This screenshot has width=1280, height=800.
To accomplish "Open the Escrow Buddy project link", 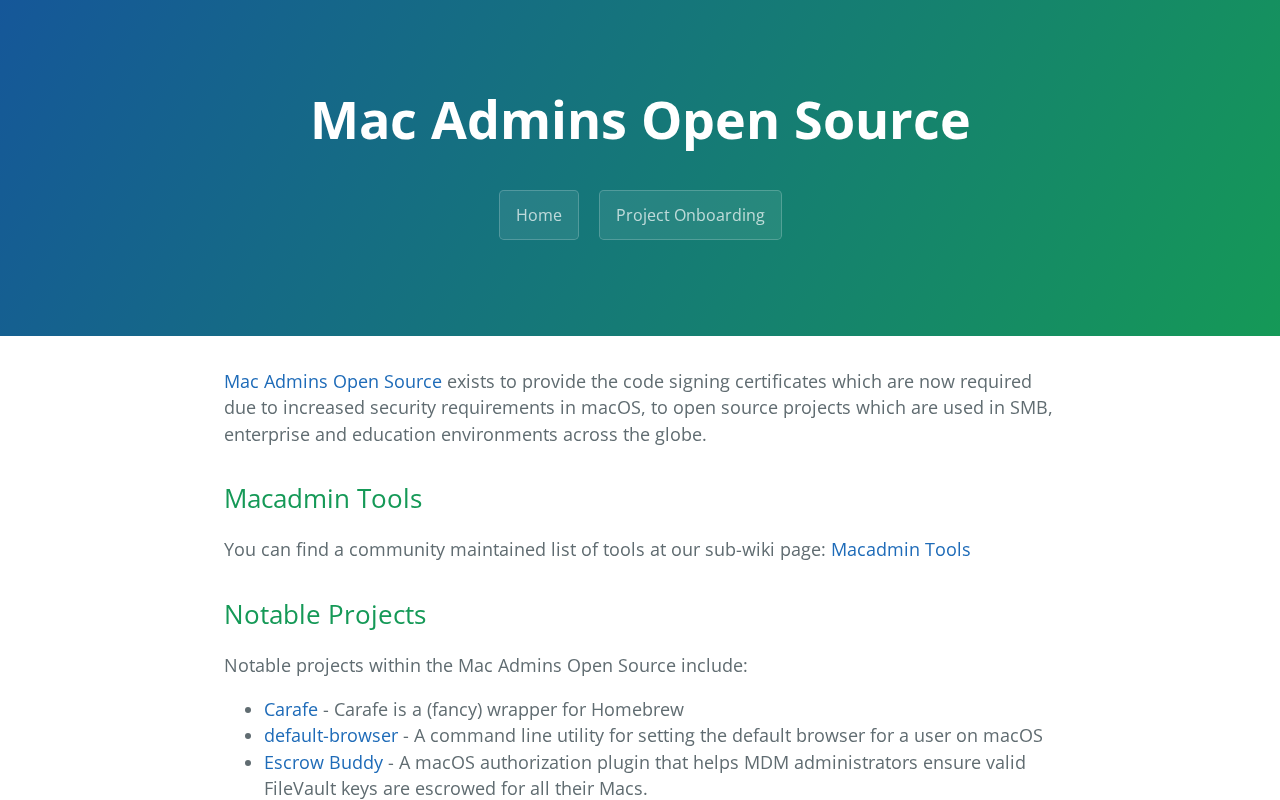I will pyautogui.click(x=324, y=762).
